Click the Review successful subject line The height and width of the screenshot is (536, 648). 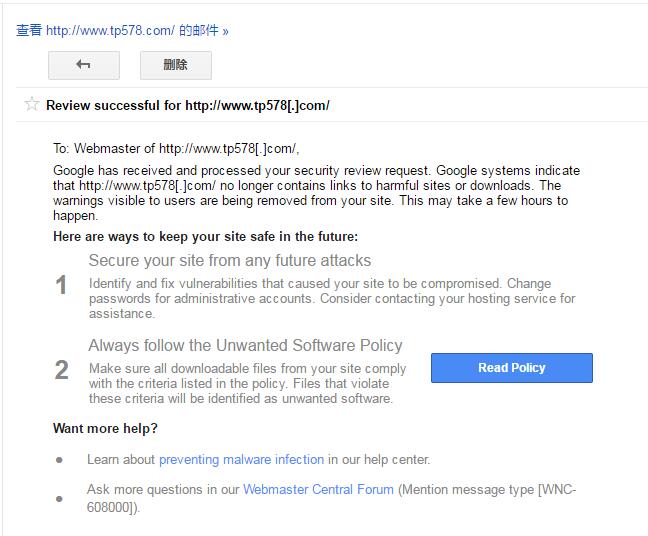pos(188,105)
